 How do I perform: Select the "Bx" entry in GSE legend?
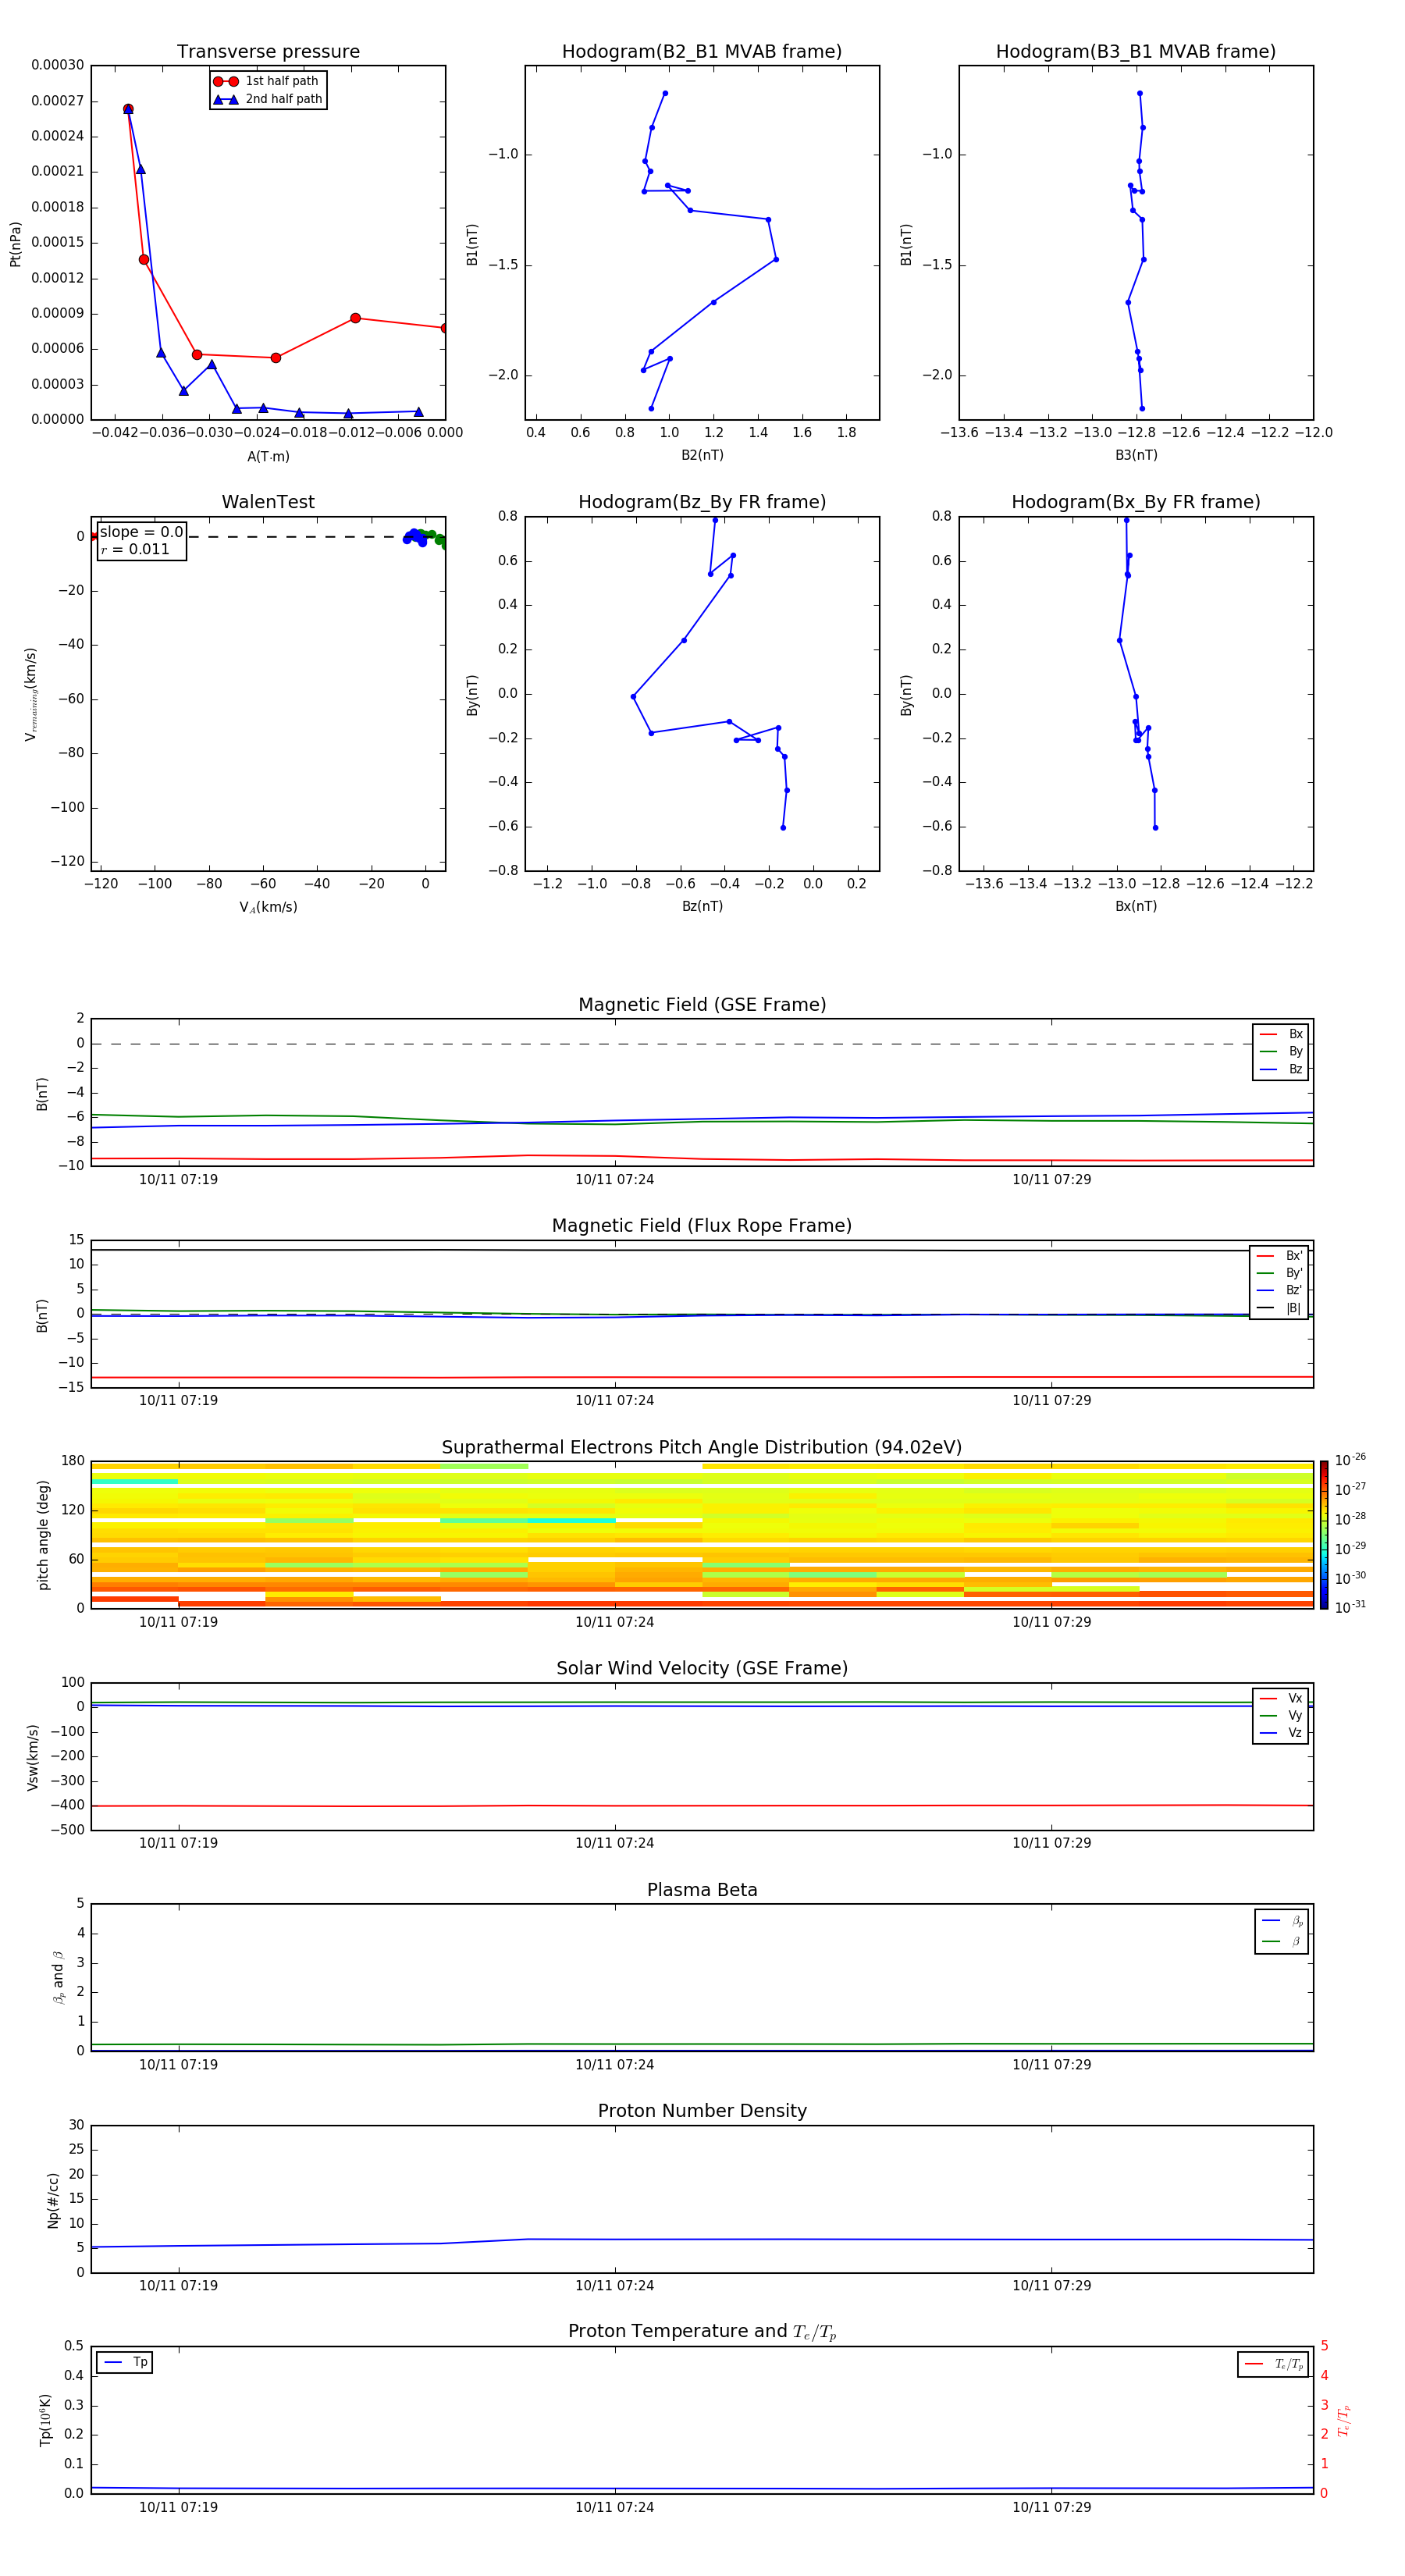[1281, 1034]
